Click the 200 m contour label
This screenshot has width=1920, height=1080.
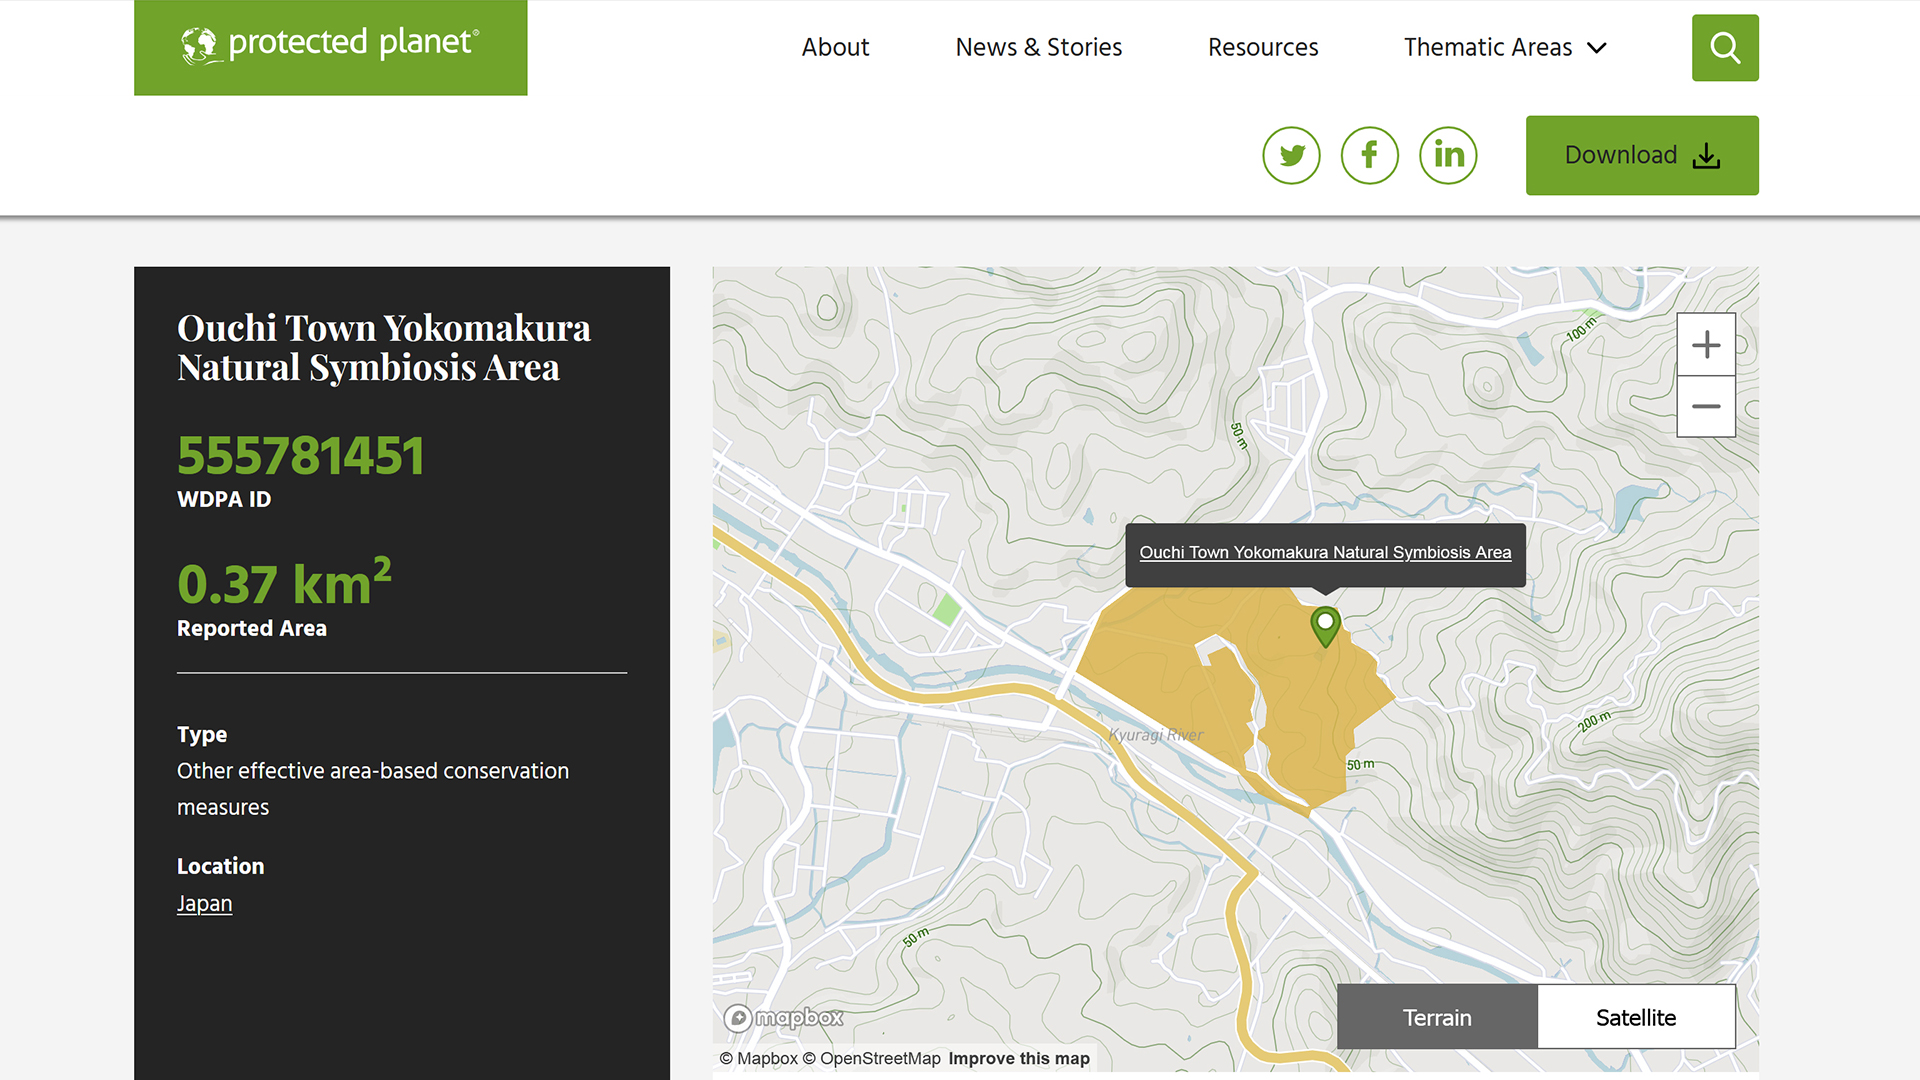click(1595, 721)
